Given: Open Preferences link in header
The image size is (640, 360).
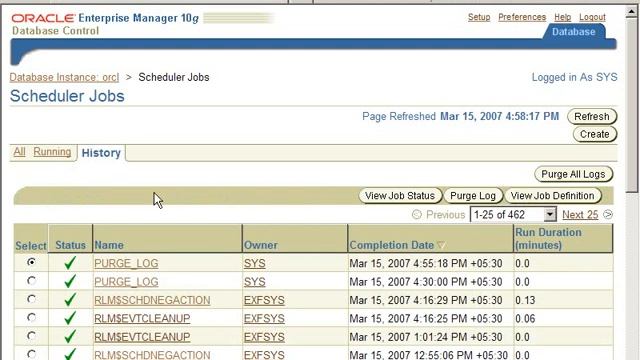Looking at the screenshot, I should point(522,17).
